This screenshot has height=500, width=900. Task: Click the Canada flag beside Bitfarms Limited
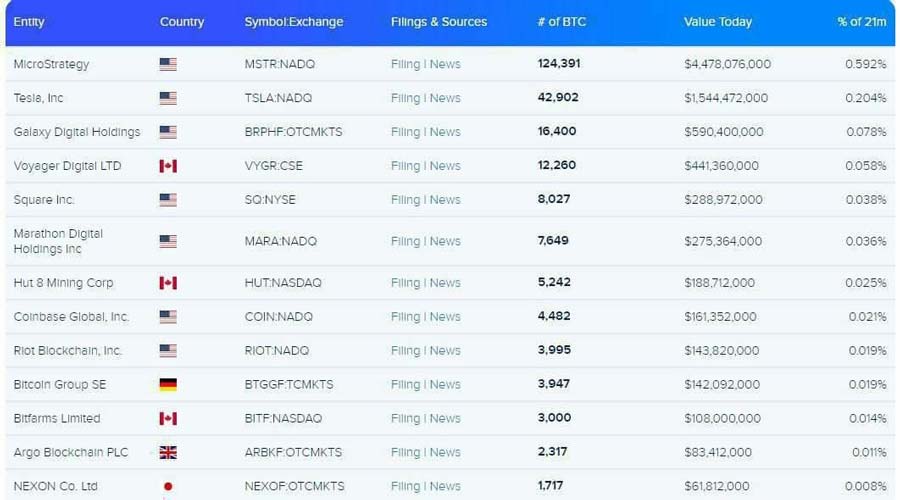pyautogui.click(x=168, y=419)
